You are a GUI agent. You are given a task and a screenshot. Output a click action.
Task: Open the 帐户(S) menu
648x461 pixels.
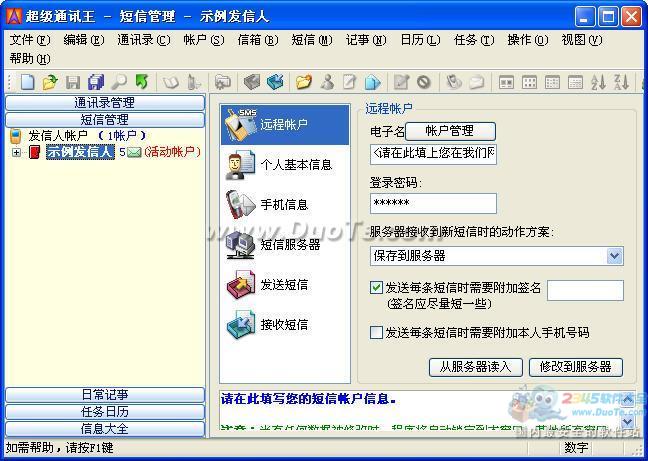pos(204,40)
